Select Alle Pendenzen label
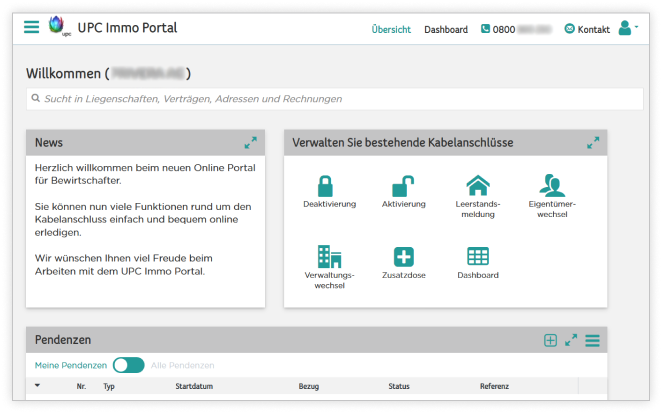 point(182,365)
